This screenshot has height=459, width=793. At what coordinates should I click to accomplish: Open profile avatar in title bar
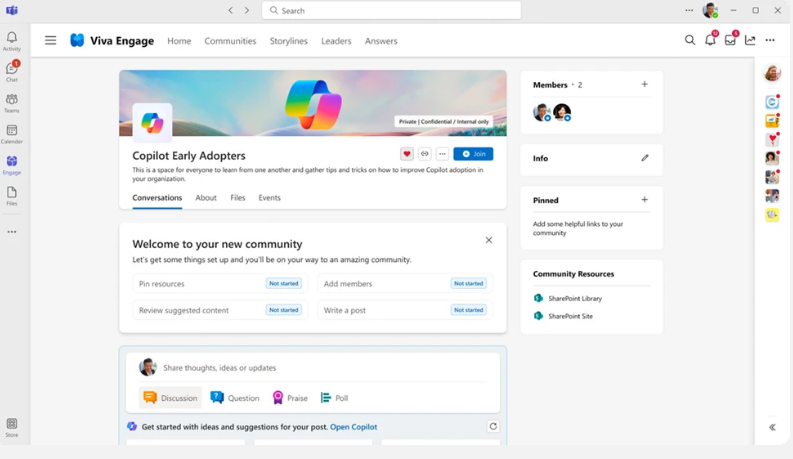[711, 10]
